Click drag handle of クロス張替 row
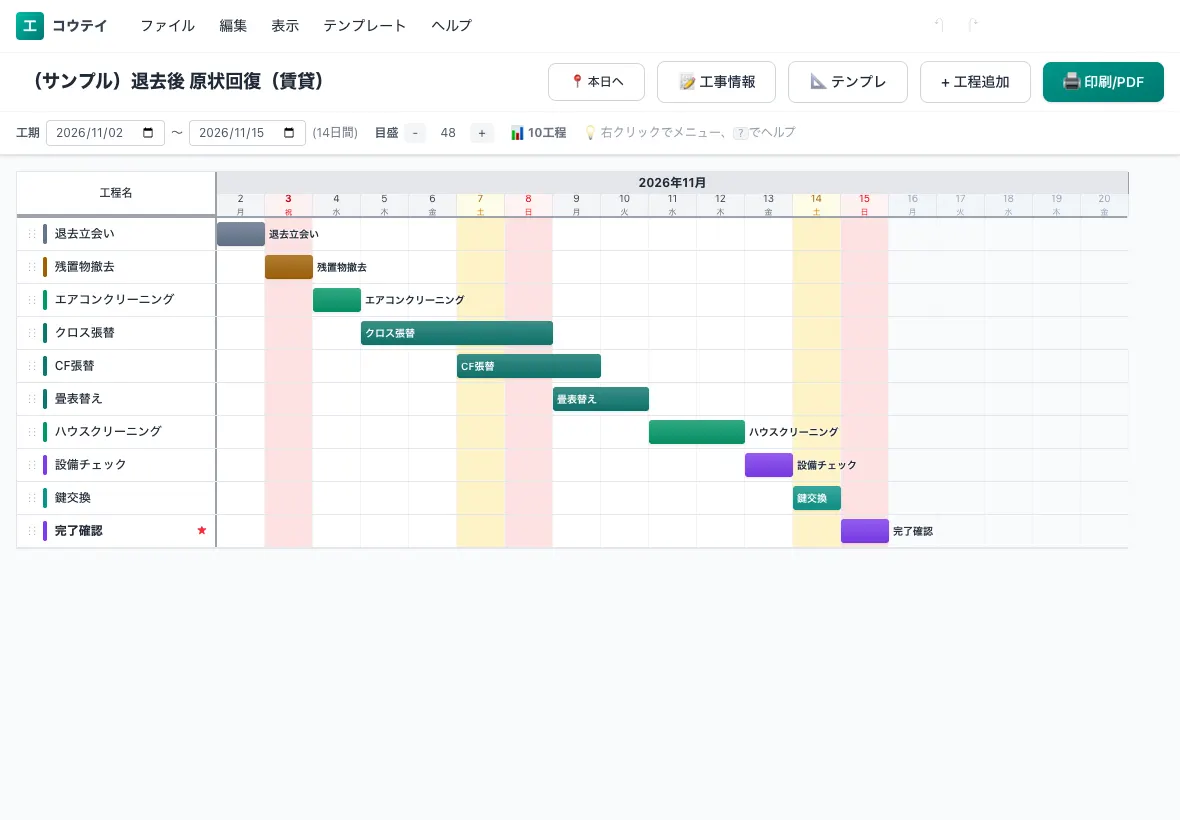The height and width of the screenshot is (820, 1180). [x=32, y=333]
